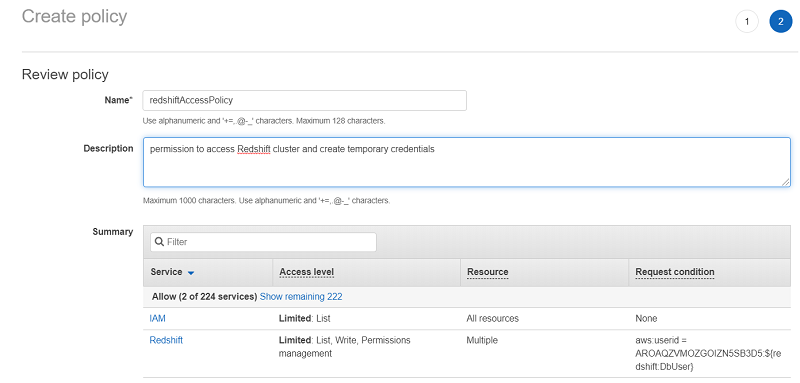Go to step 1 circle
Viewport: 800px width, 383px height.
[x=747, y=22]
